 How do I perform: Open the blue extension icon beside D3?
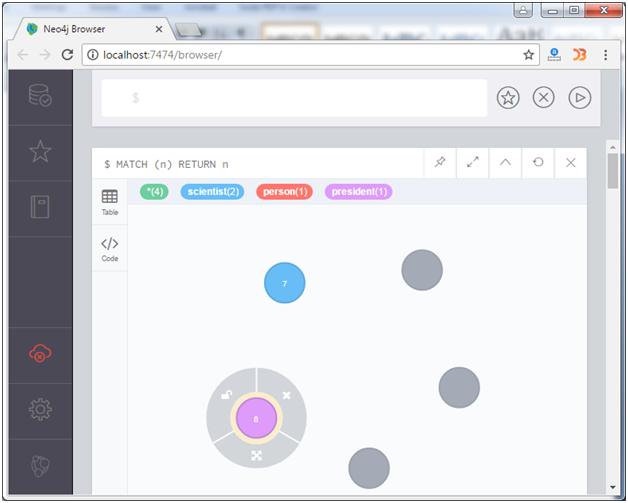(x=554, y=54)
